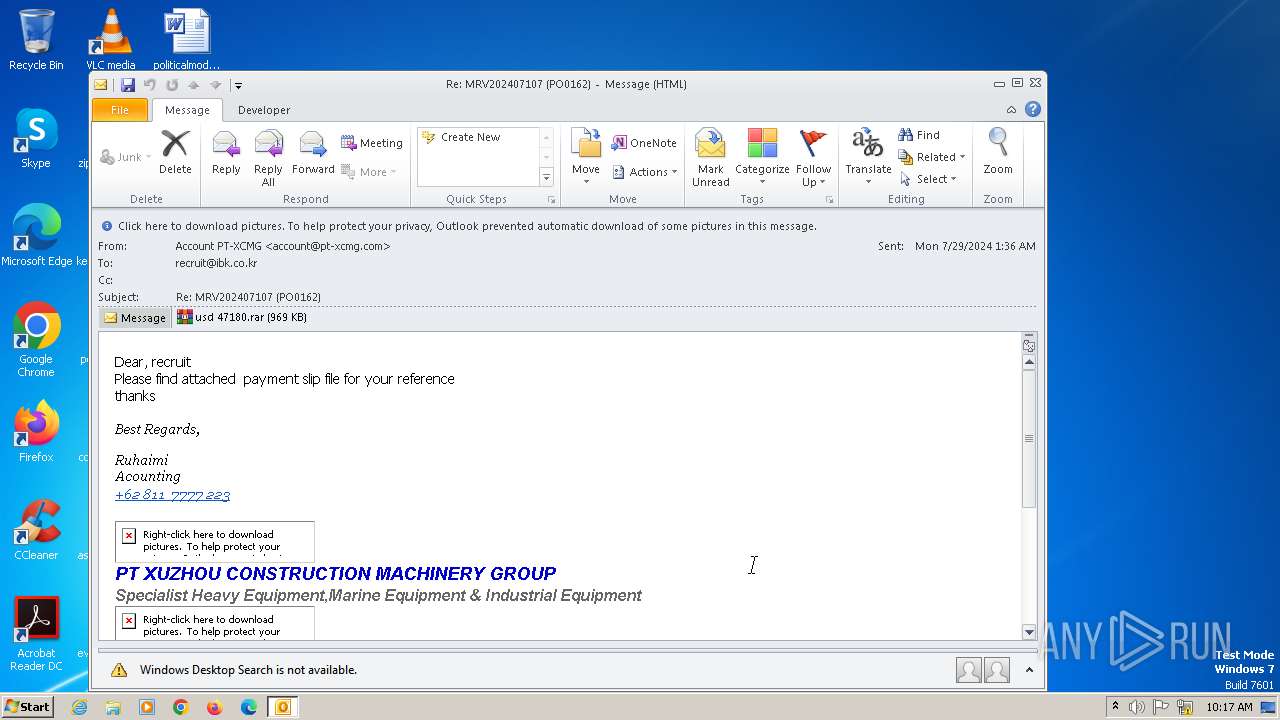This screenshot has width=1280, height=720.
Task: Open the Recycle Bin desktop icon
Action: 36,40
